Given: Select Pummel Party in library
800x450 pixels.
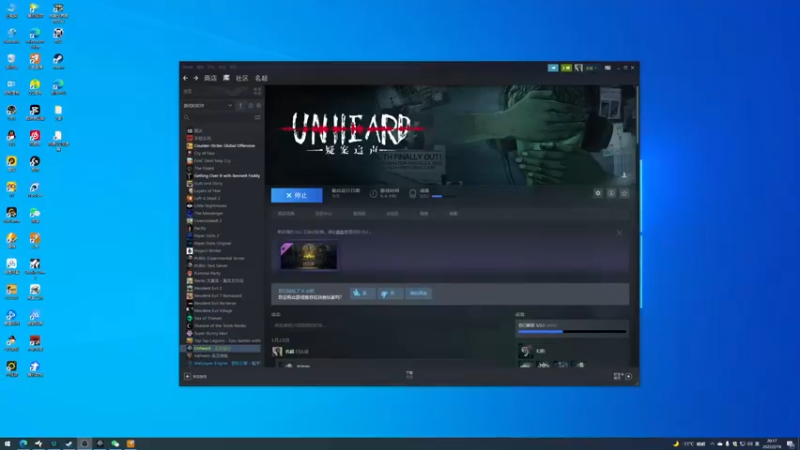Looking at the screenshot, I should (207, 273).
